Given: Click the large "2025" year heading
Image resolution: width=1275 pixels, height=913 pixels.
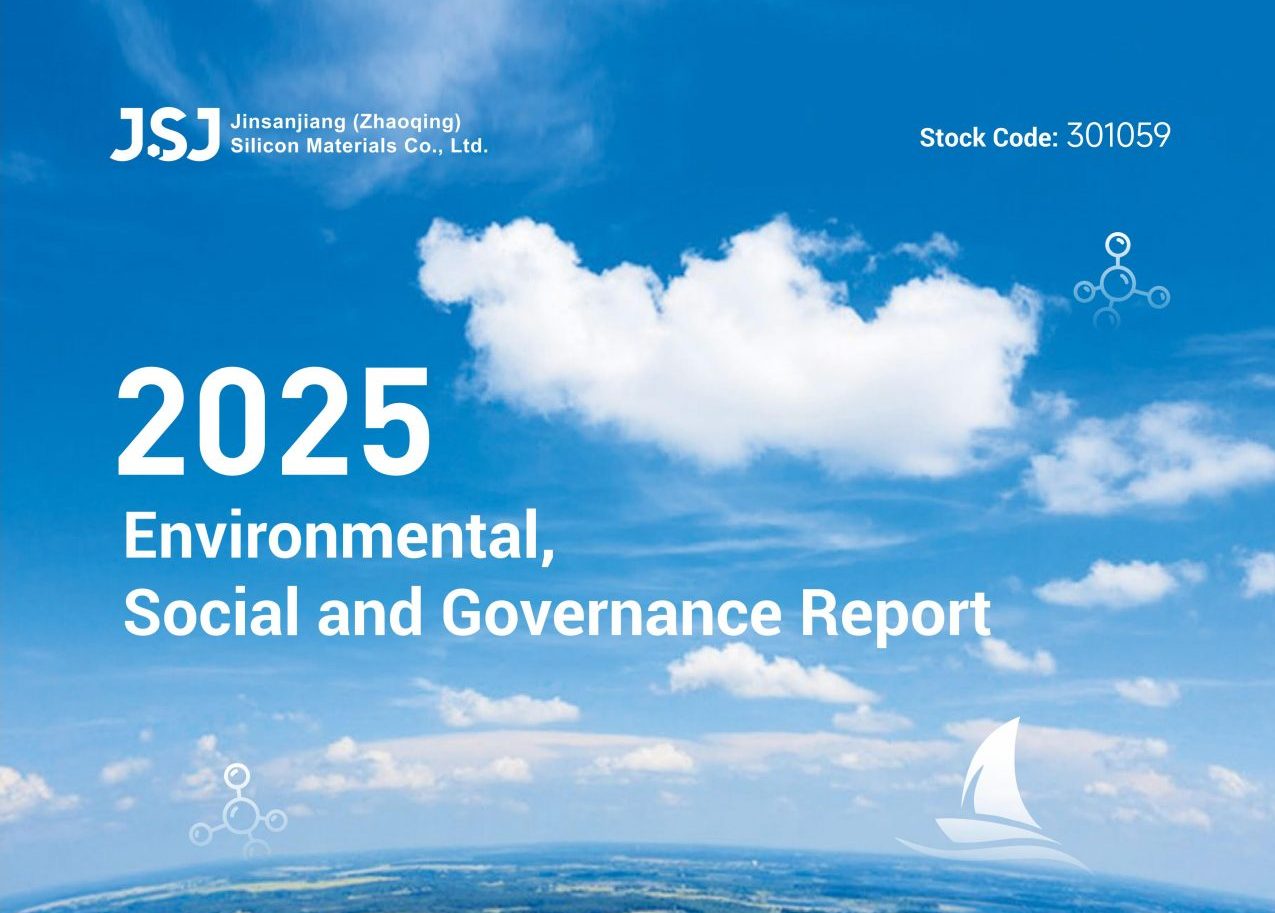Looking at the screenshot, I should tap(274, 424).
